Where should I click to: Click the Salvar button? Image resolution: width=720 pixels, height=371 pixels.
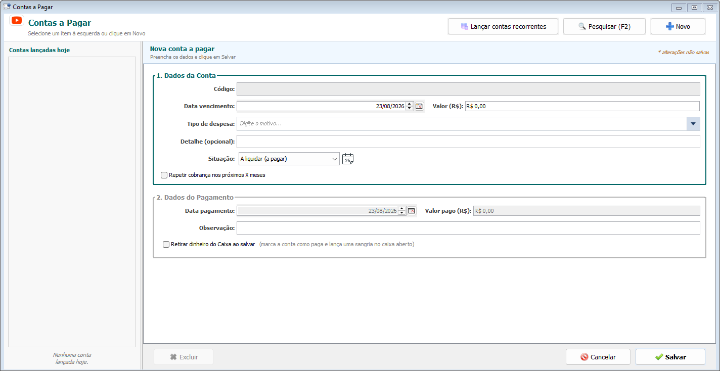(x=670, y=357)
